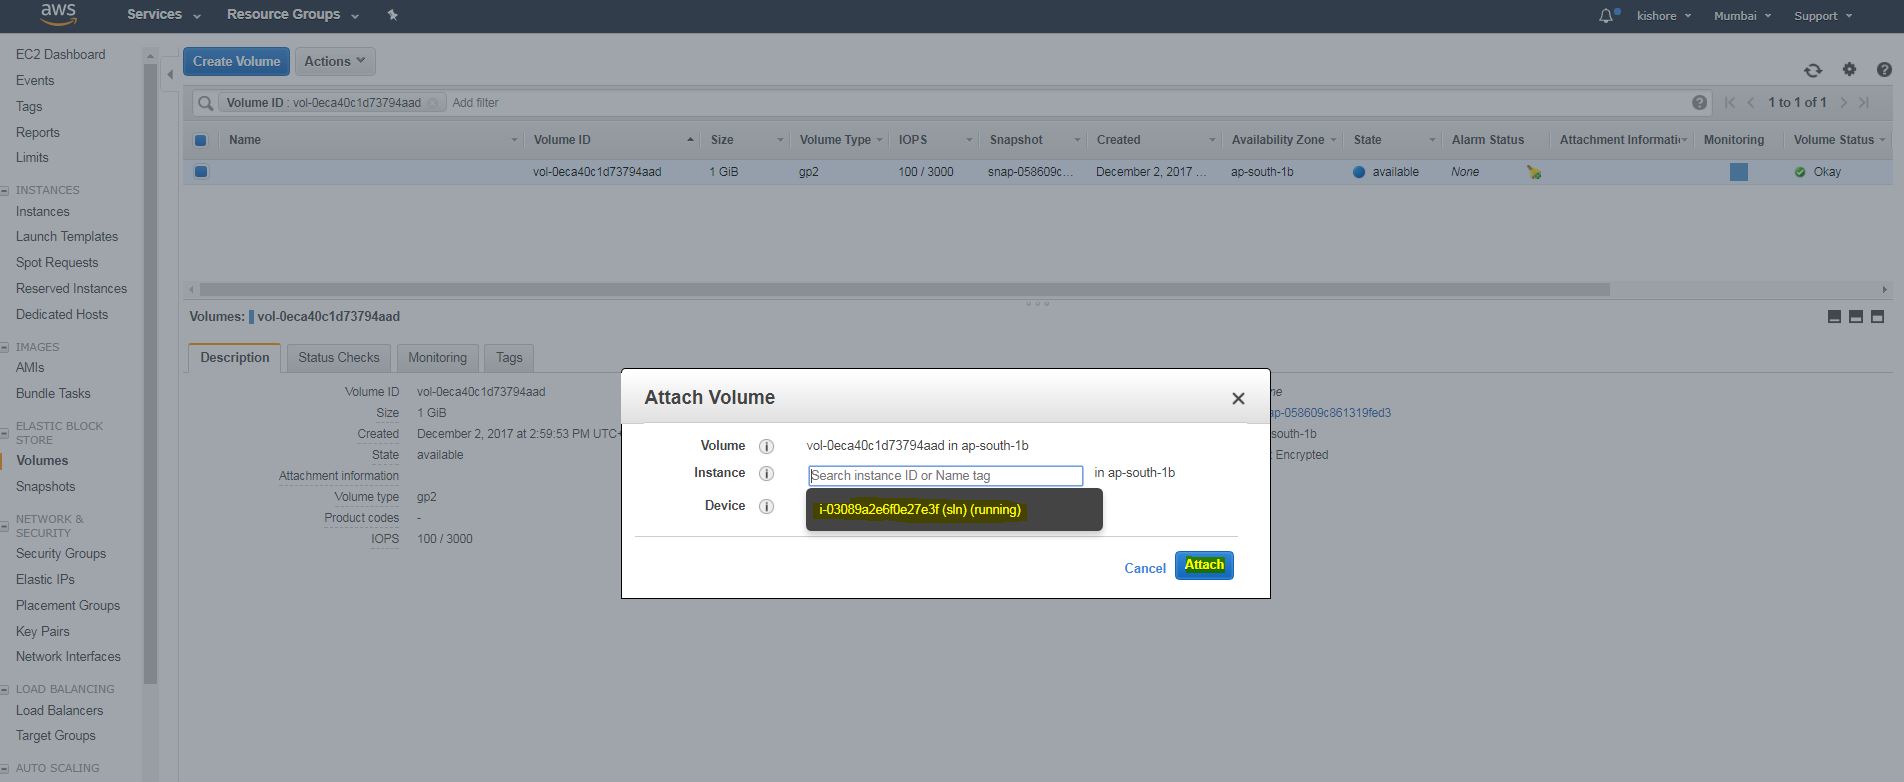Click the Cancel link in dialog

1144,568
